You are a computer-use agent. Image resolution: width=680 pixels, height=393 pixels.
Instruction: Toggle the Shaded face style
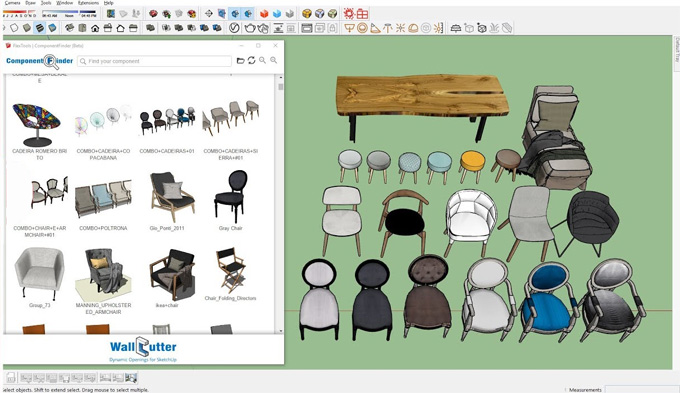(27, 28)
